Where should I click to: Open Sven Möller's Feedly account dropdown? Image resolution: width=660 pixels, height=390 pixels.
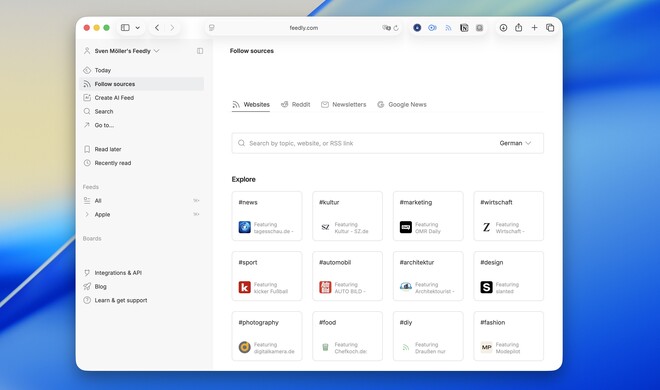point(122,51)
